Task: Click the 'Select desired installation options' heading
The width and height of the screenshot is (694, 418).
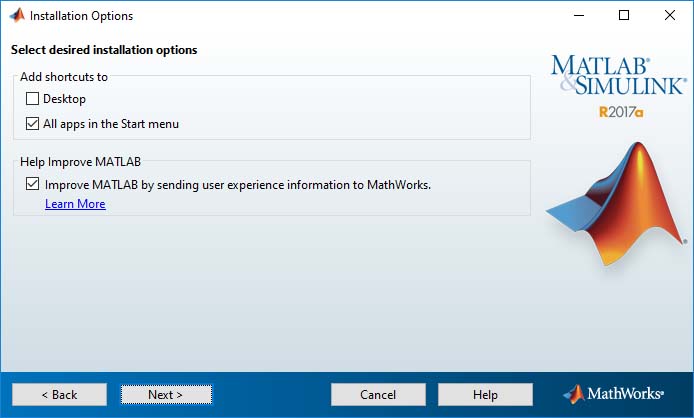Action: [x=104, y=50]
